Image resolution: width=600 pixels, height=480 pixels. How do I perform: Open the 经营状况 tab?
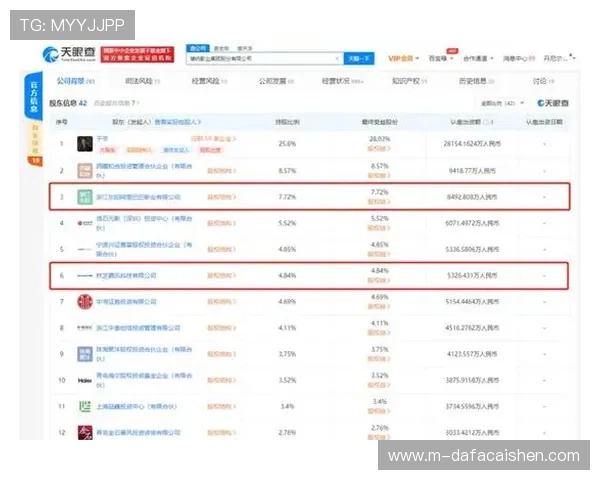tap(342, 81)
